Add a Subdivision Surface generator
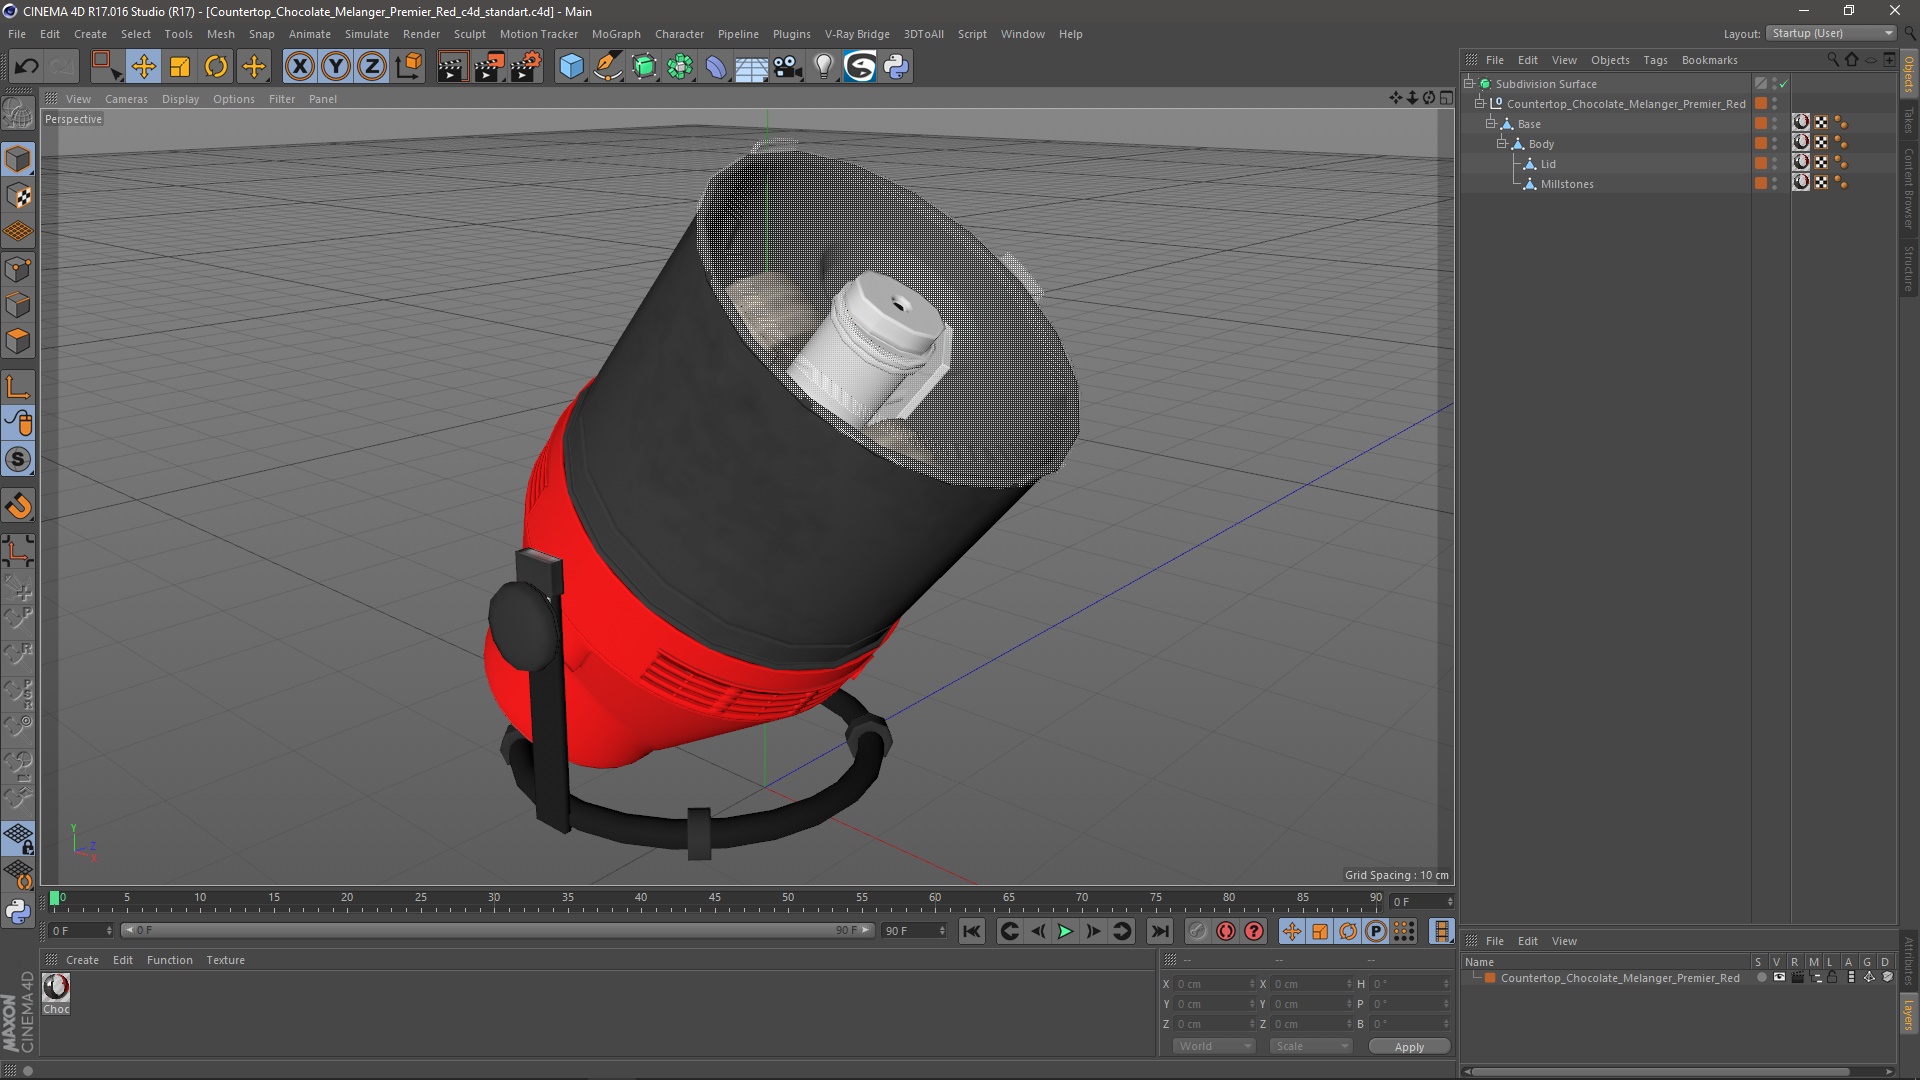 [644, 66]
